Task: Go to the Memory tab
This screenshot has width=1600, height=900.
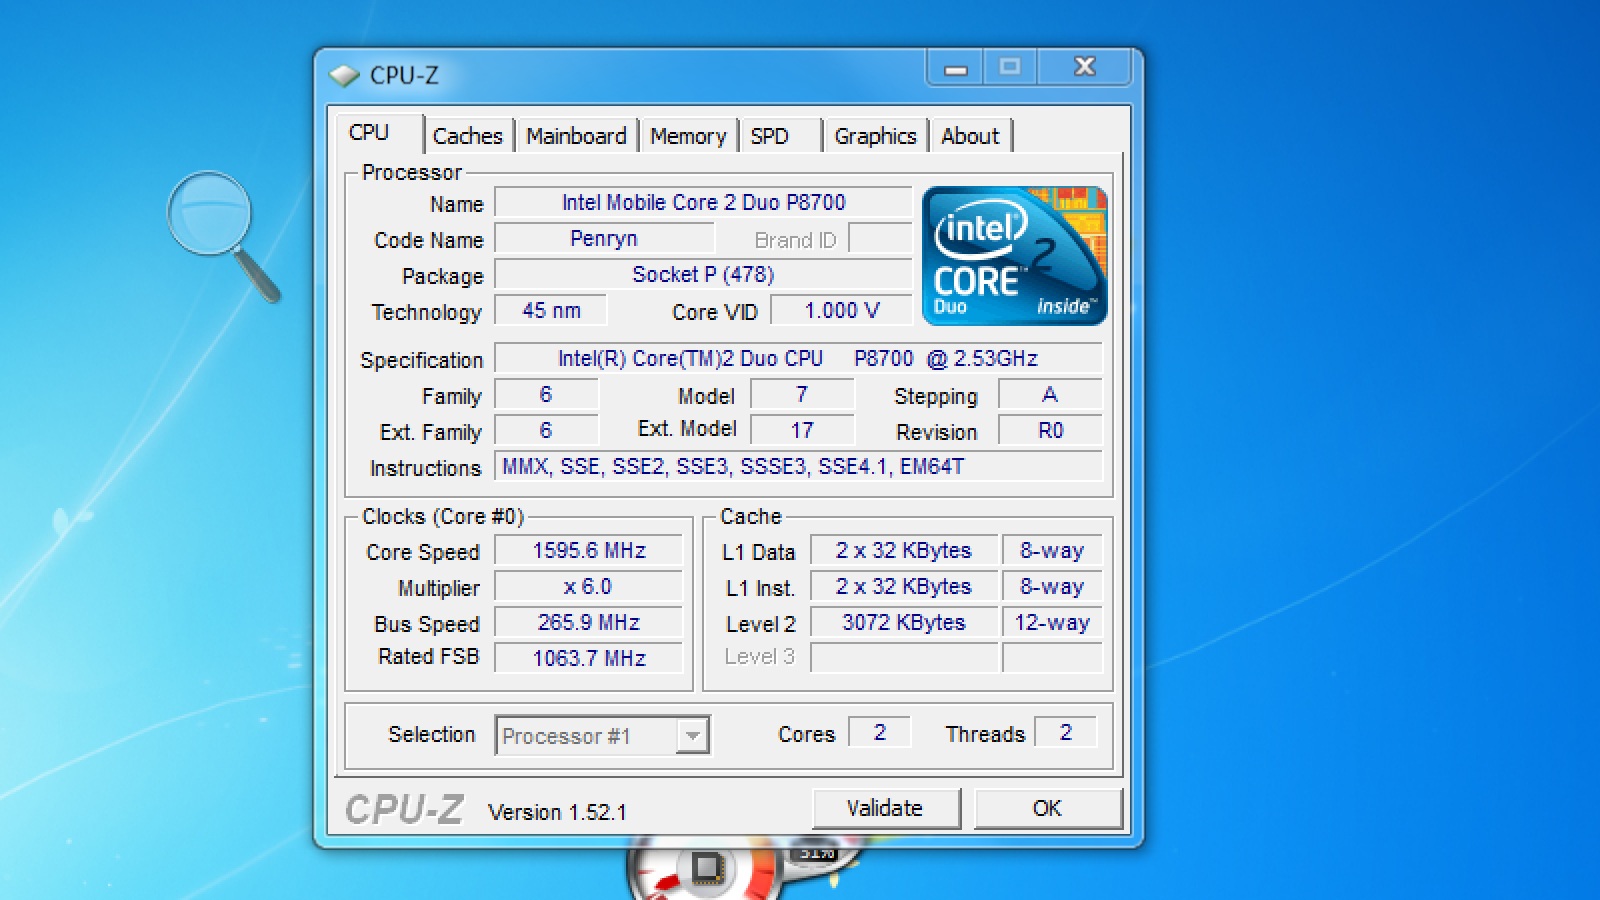Action: point(688,136)
